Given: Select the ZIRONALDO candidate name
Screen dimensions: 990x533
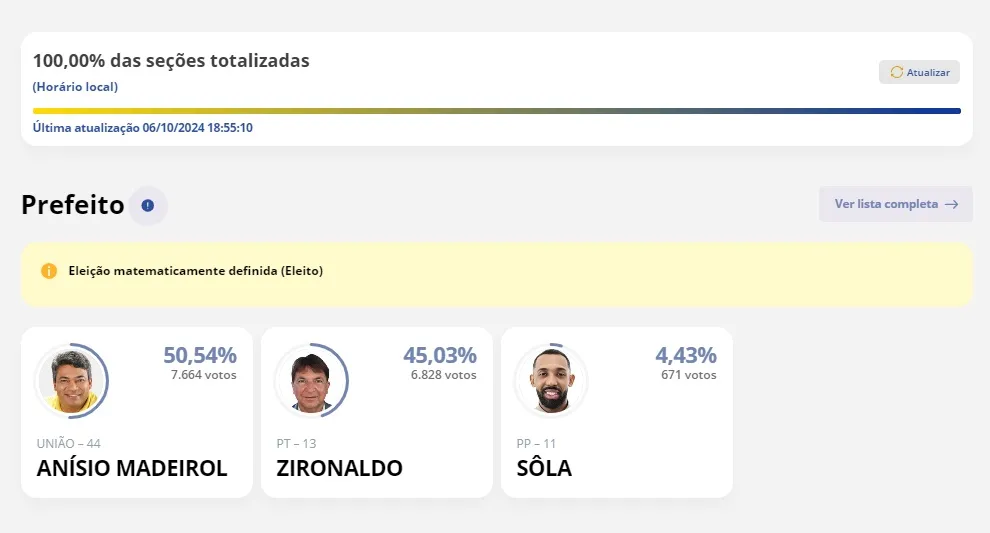Looking at the screenshot, I should [340, 468].
